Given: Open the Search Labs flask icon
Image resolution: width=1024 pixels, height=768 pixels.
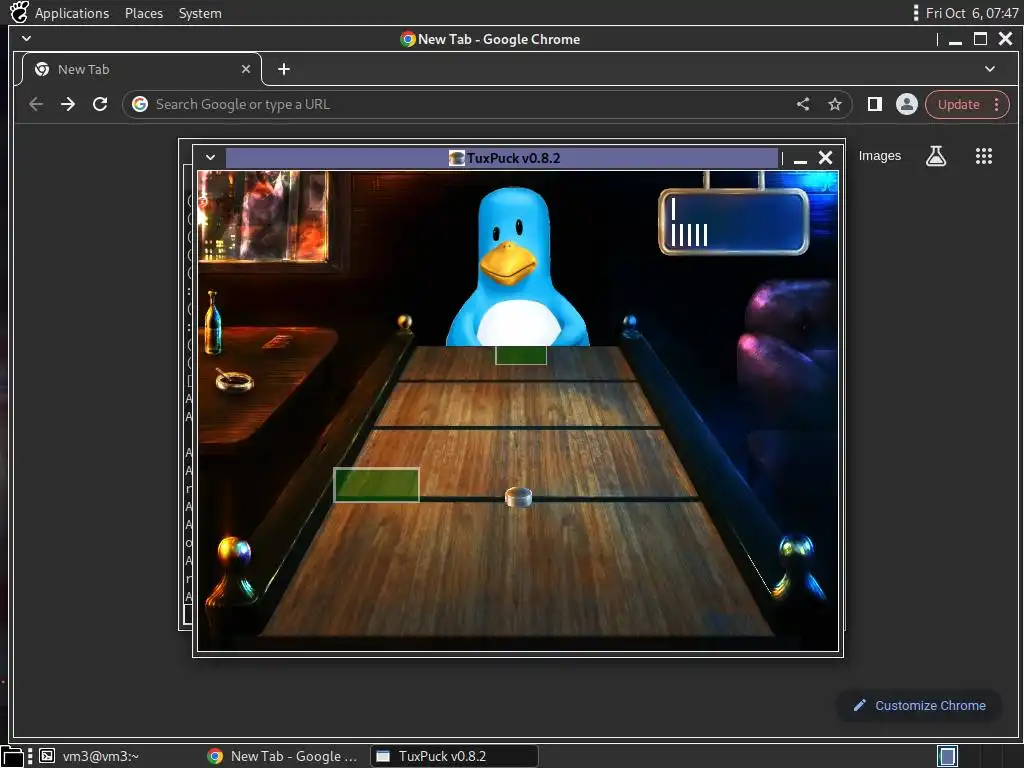Looking at the screenshot, I should click(x=936, y=156).
